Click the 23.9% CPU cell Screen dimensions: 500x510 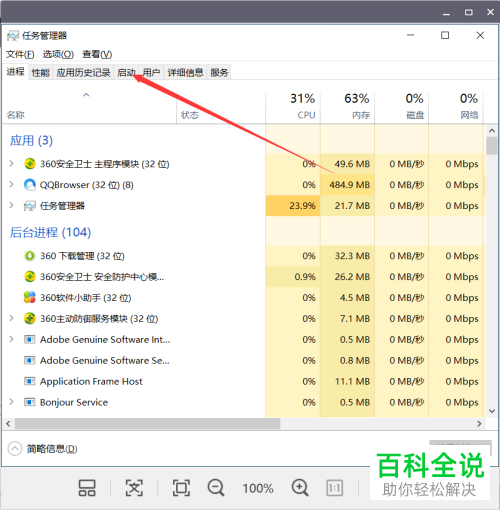293,206
